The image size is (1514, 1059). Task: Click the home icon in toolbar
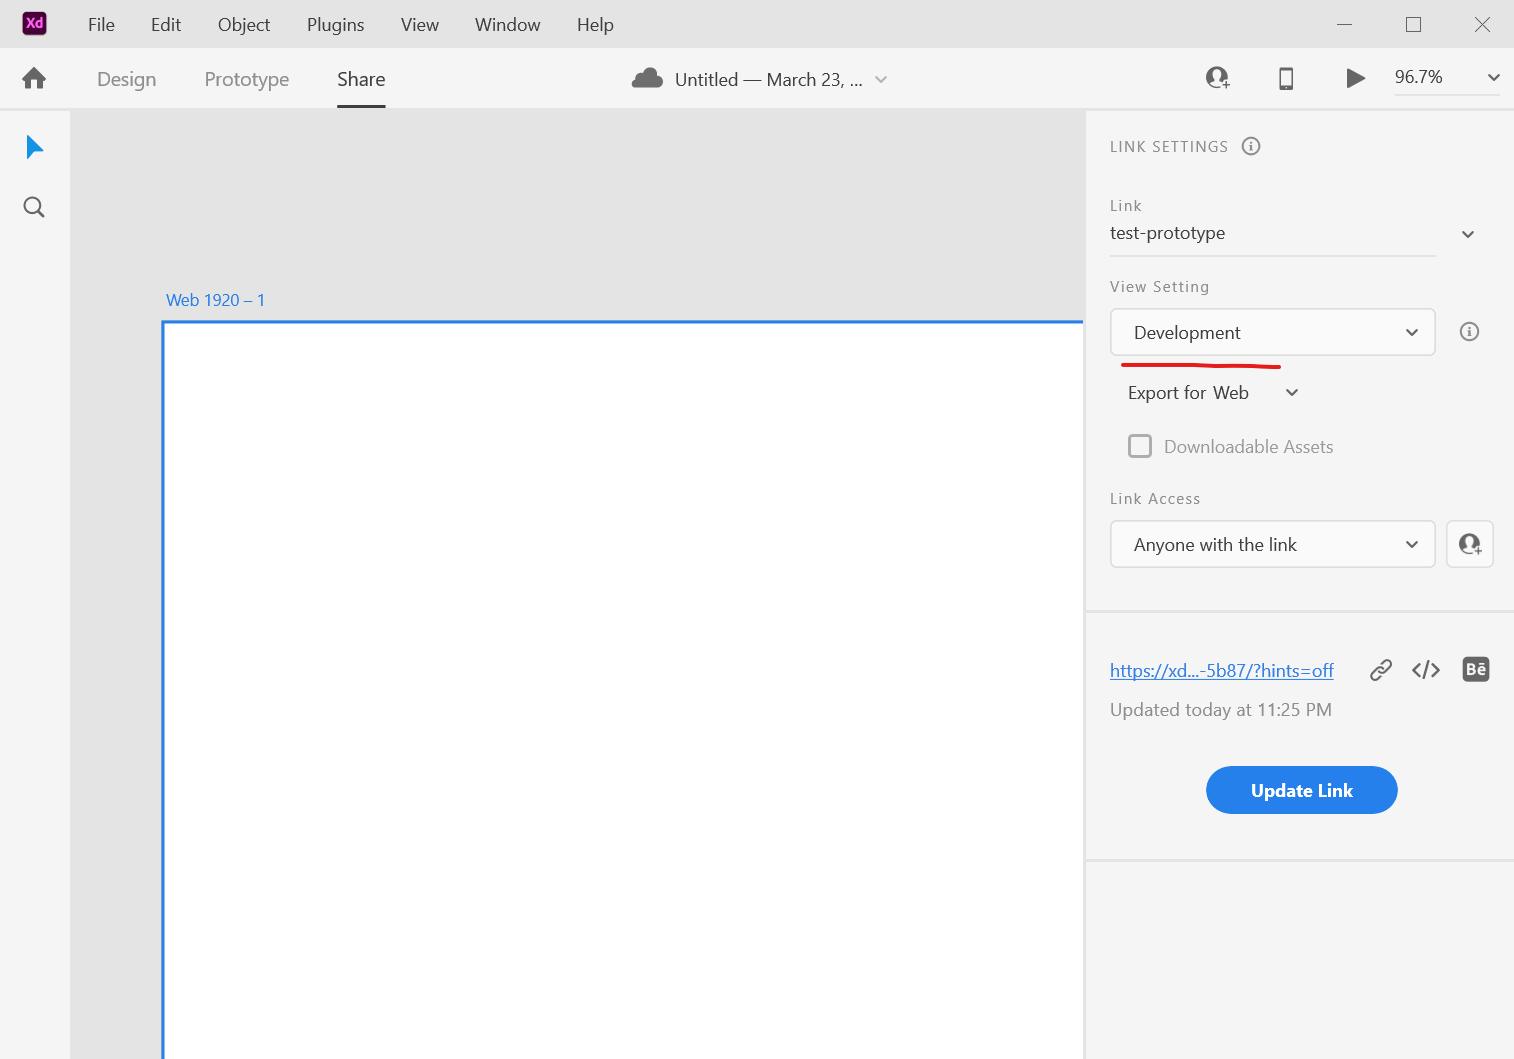[x=33, y=78]
